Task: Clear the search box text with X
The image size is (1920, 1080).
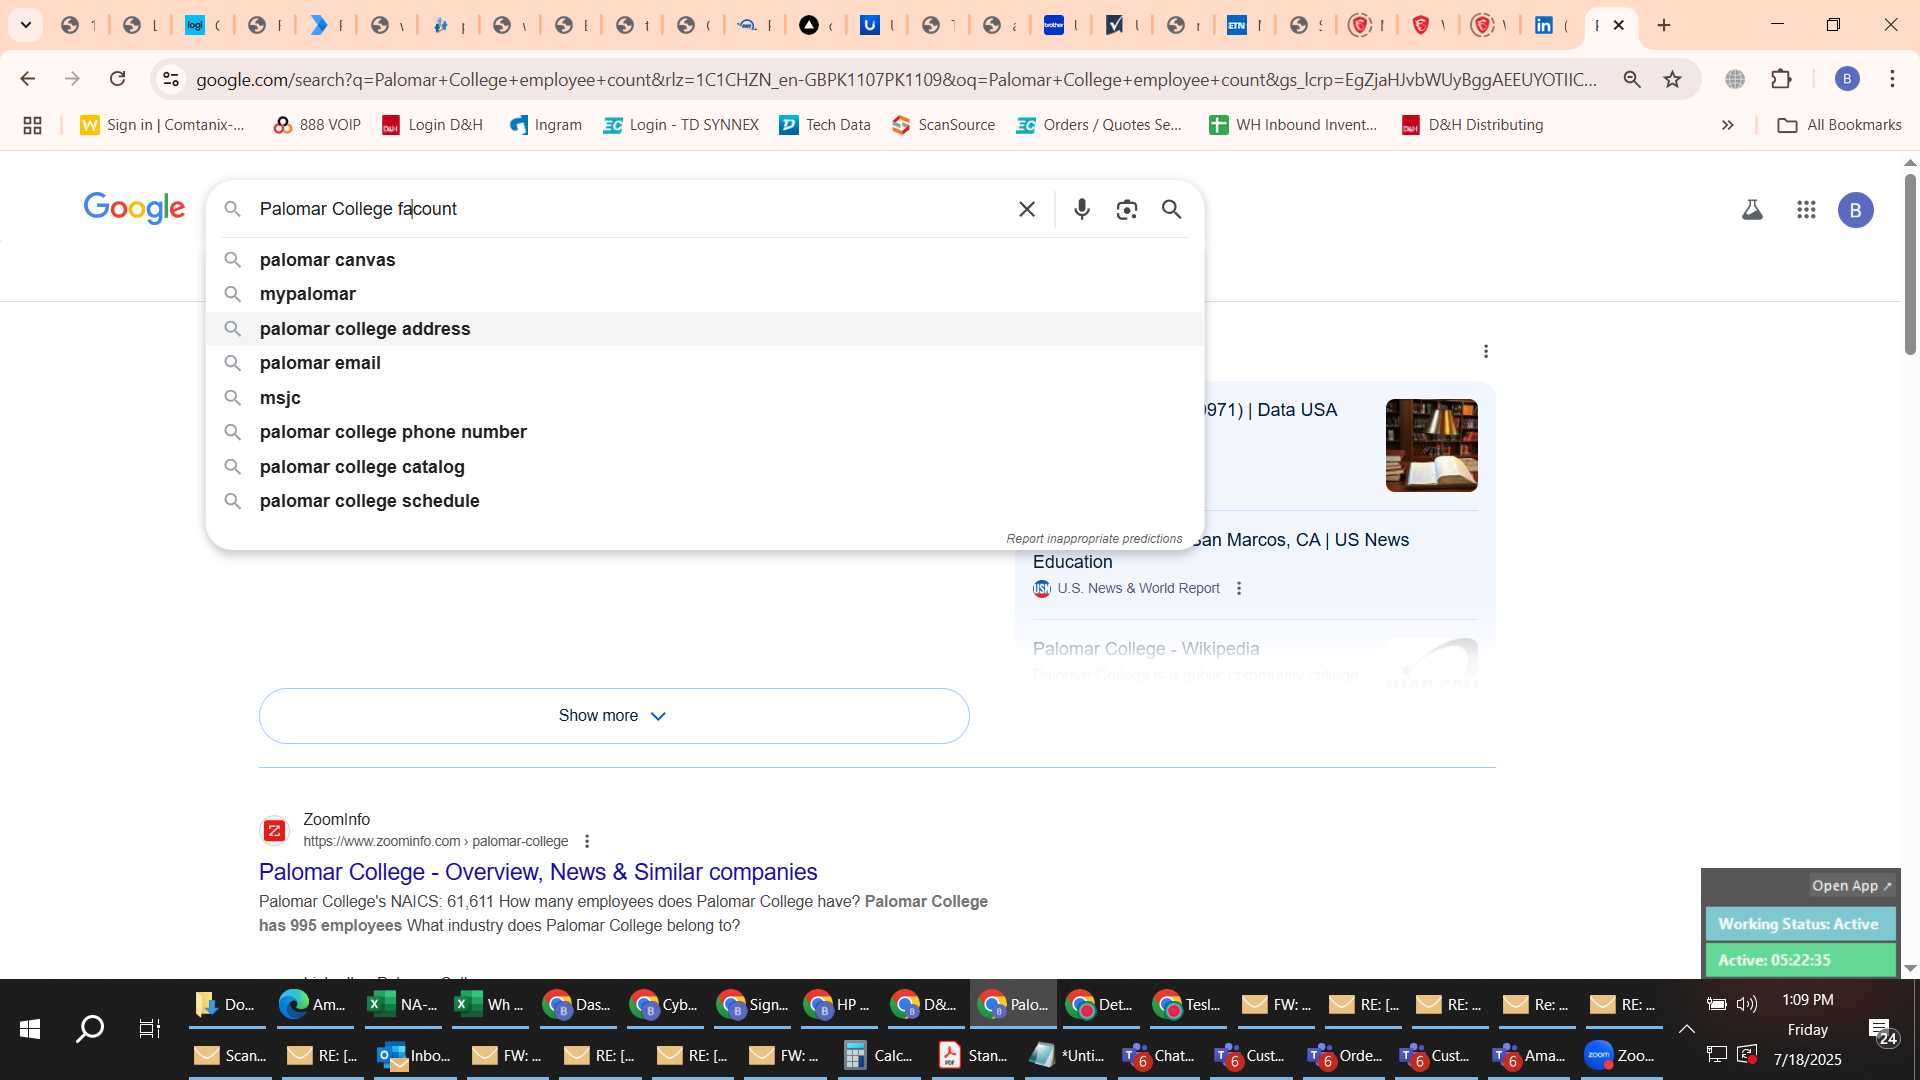Action: coord(1027,209)
